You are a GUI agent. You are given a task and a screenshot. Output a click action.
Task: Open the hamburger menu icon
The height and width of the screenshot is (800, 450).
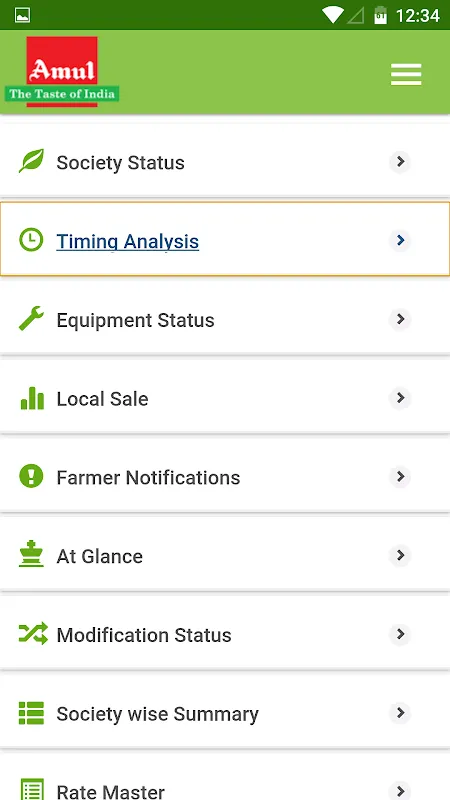pyautogui.click(x=406, y=74)
